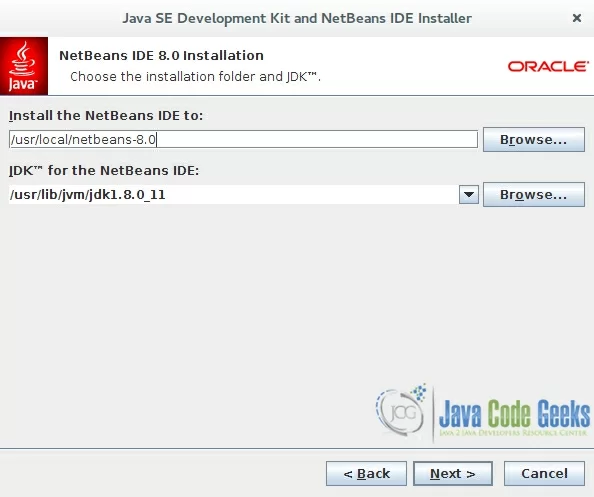Cancel the installation
Image resolution: width=594 pixels, height=497 pixels.
click(544, 474)
